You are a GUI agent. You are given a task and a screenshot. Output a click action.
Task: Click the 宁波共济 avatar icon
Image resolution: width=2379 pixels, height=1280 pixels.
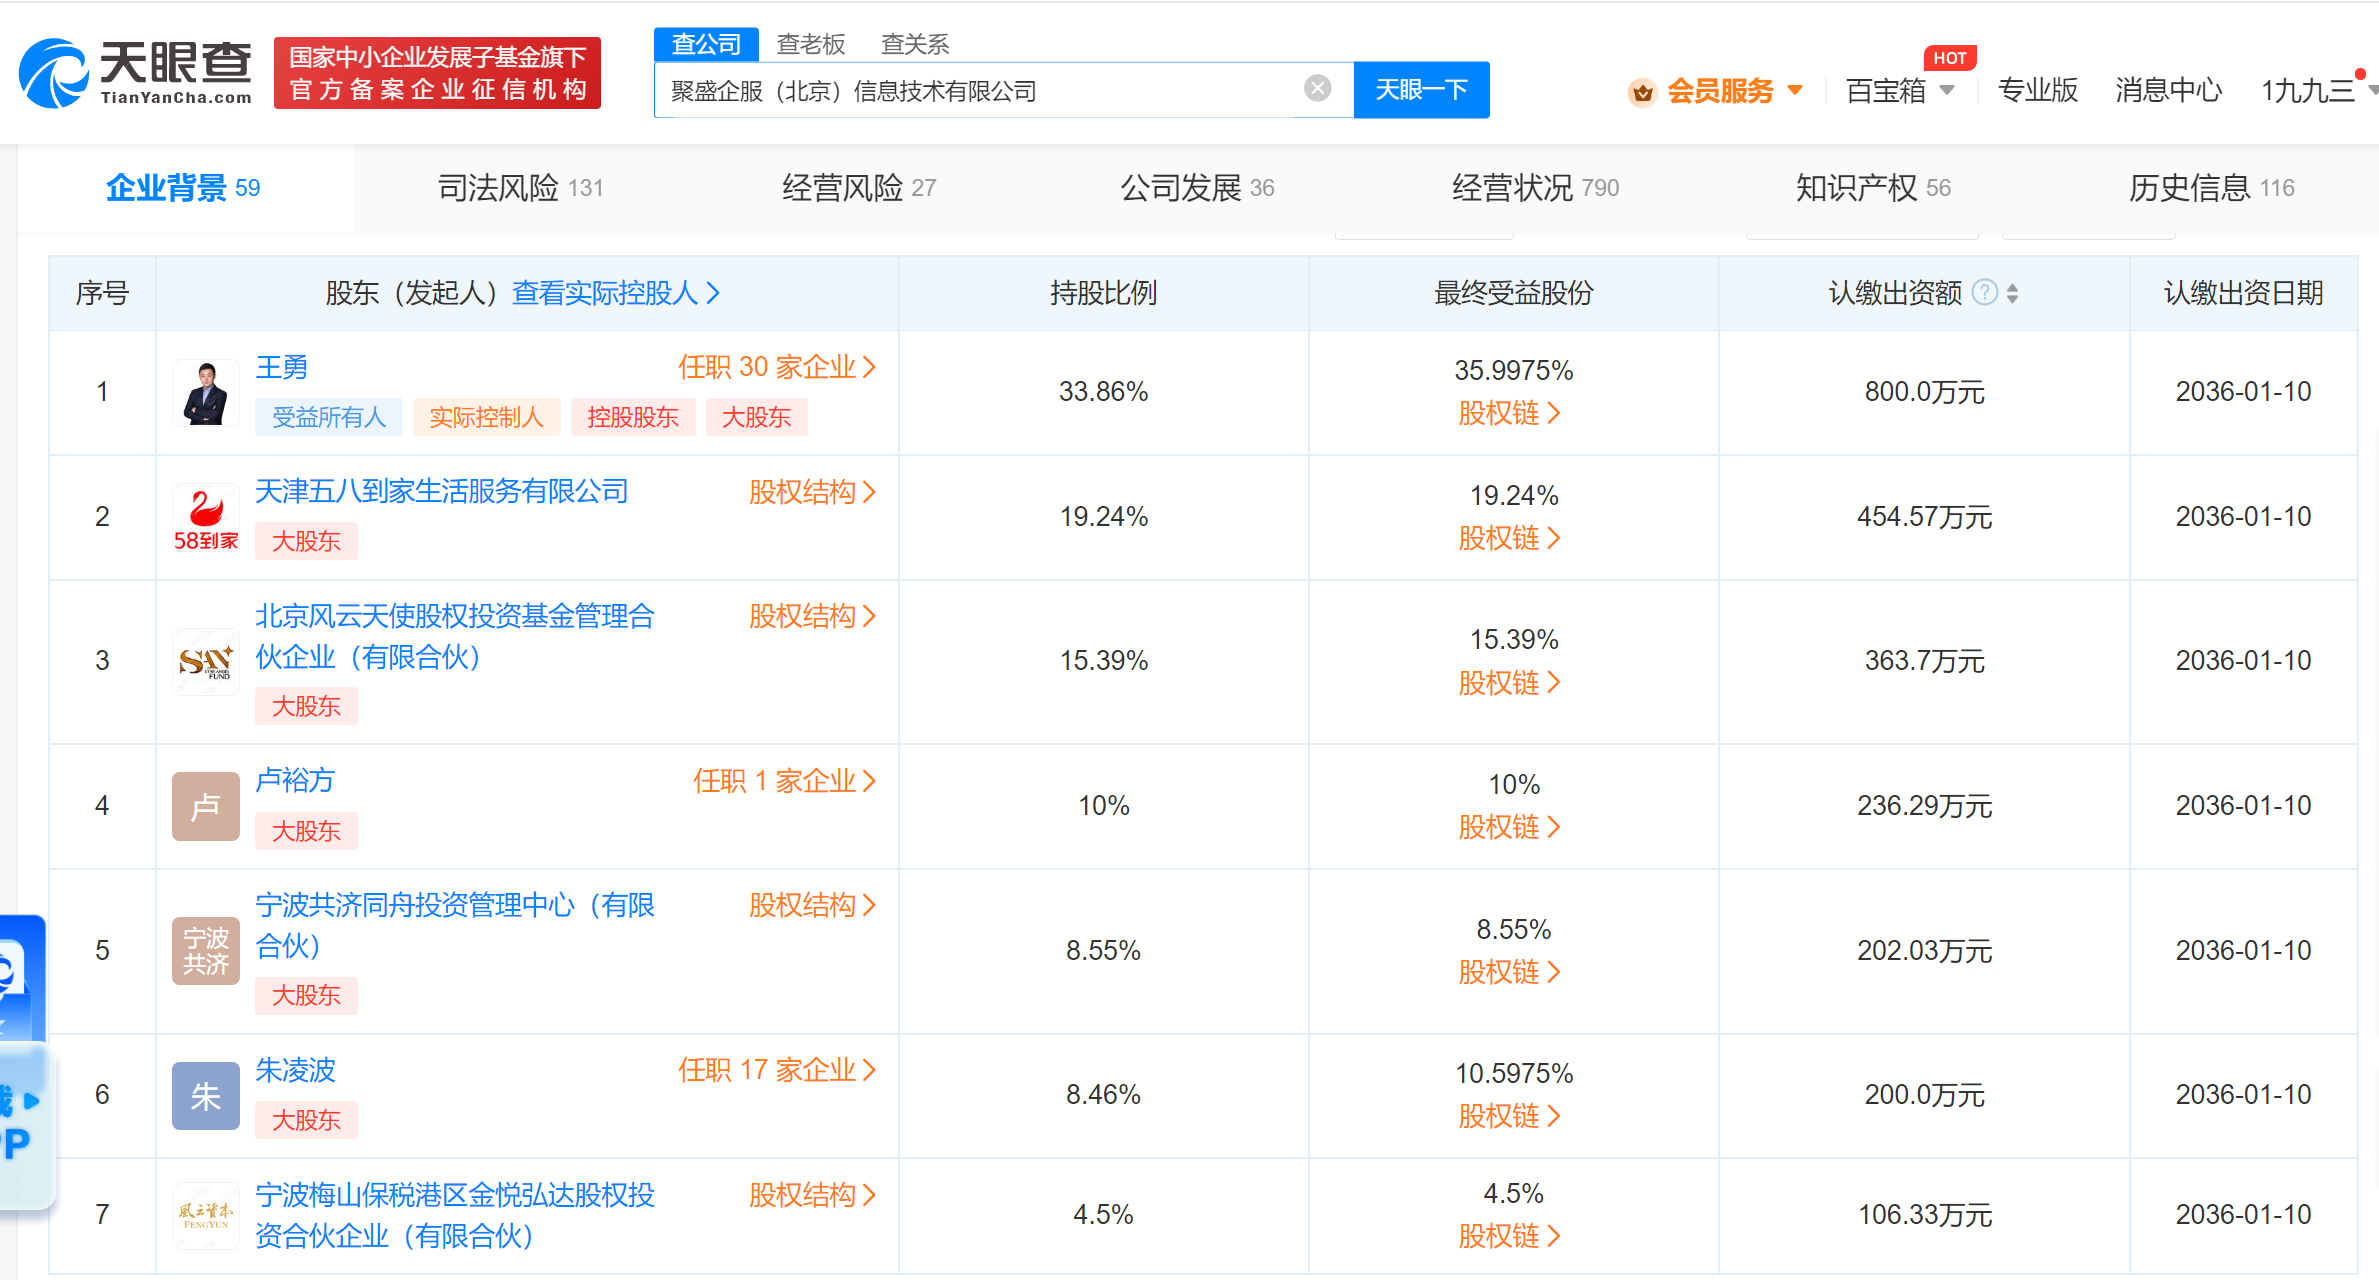206,951
